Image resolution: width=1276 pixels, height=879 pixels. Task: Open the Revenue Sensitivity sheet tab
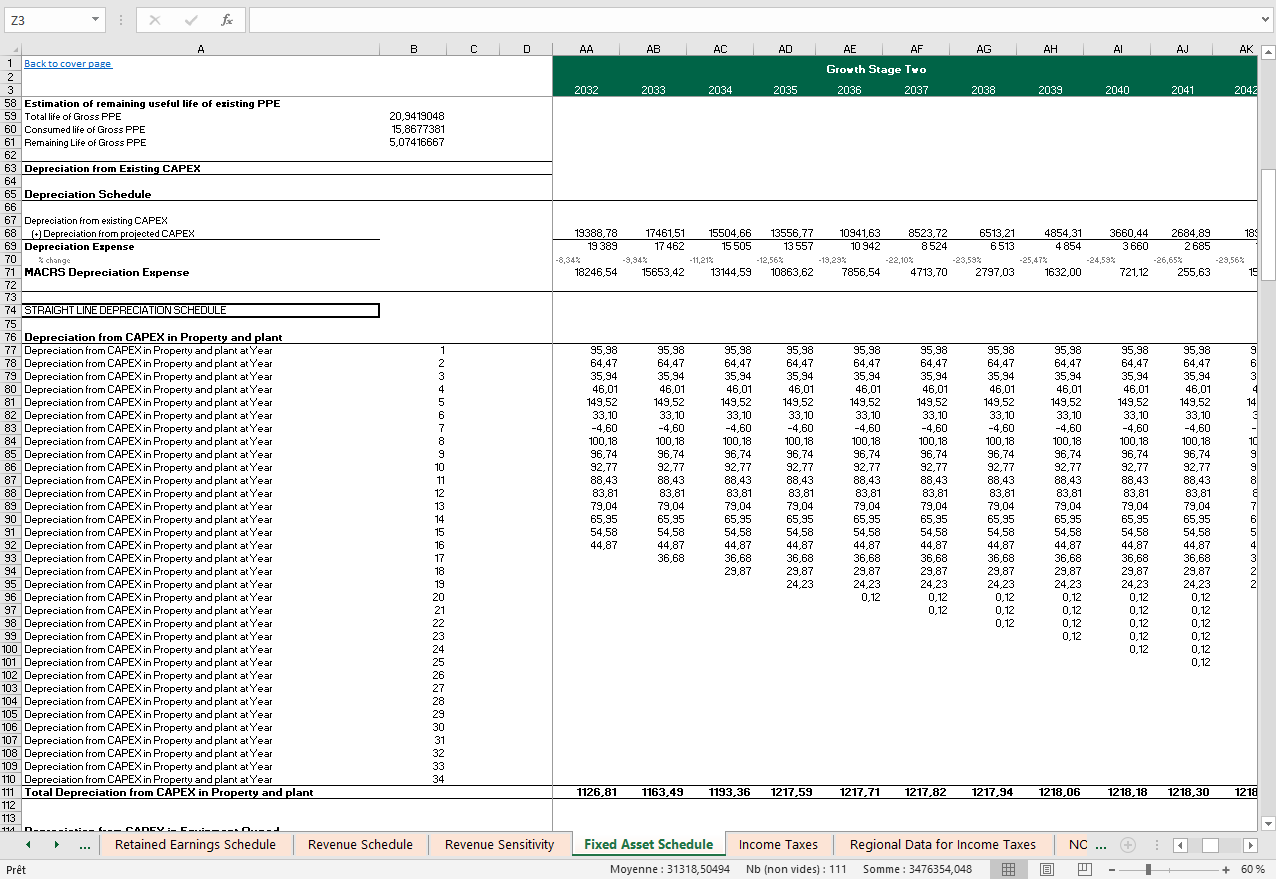coord(499,845)
